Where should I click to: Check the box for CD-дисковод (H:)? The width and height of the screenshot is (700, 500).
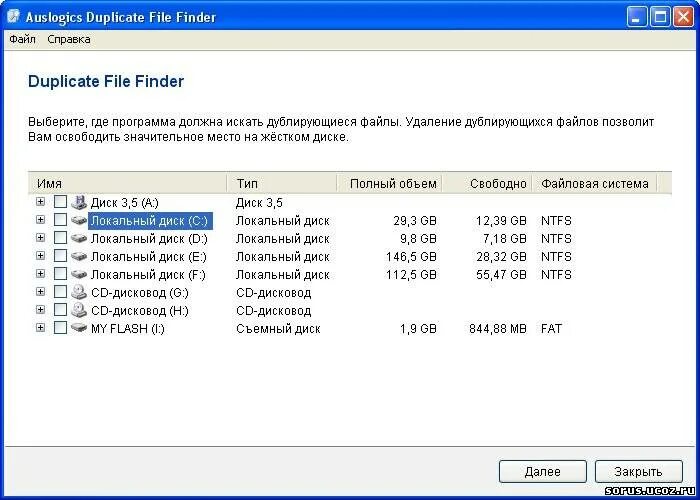click(x=60, y=309)
